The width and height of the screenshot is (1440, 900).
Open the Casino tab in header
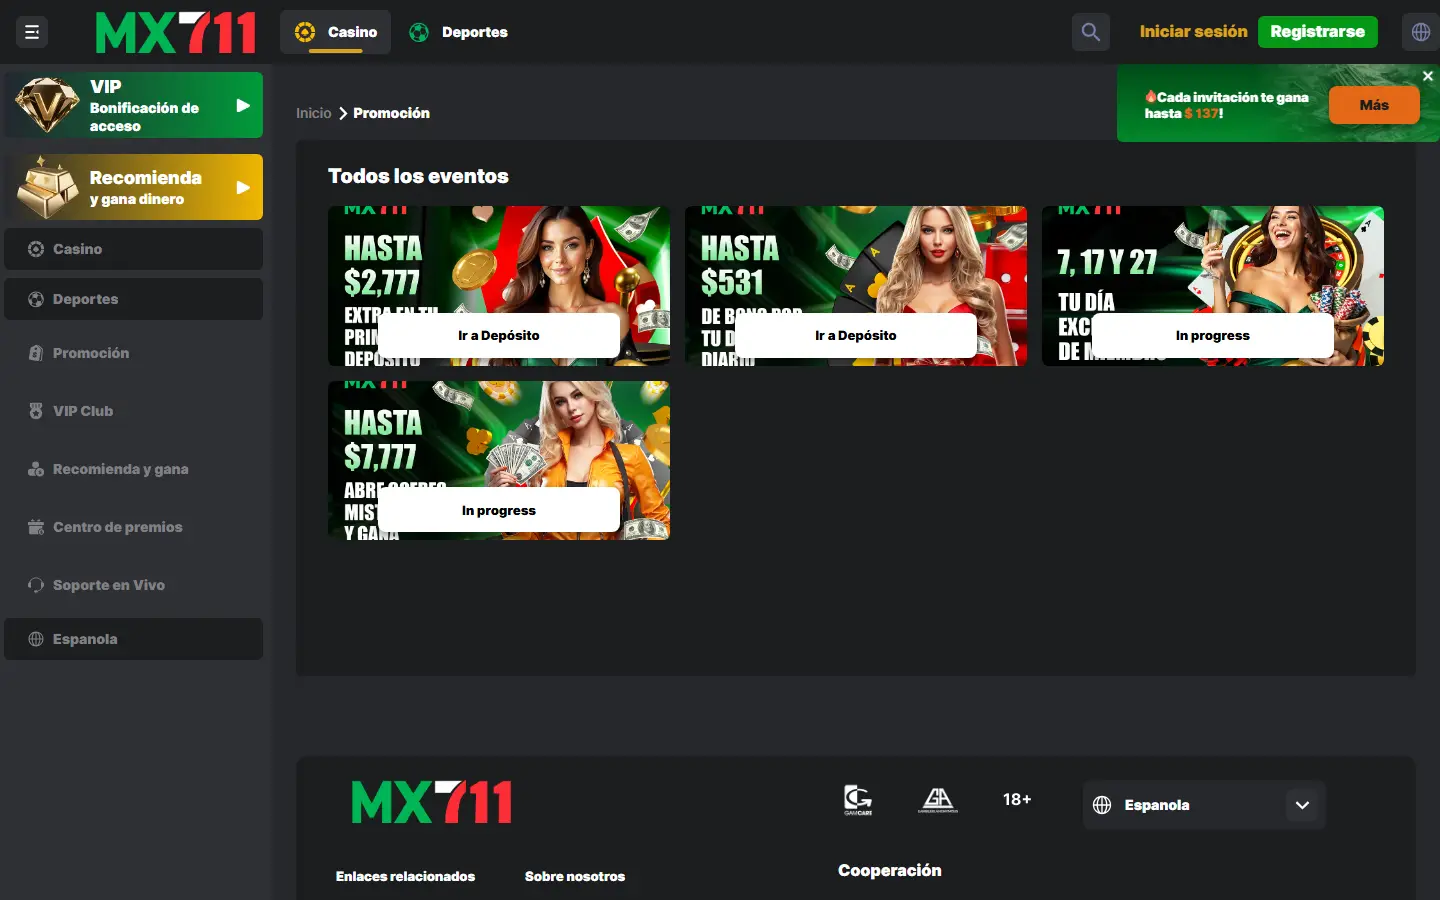[335, 32]
